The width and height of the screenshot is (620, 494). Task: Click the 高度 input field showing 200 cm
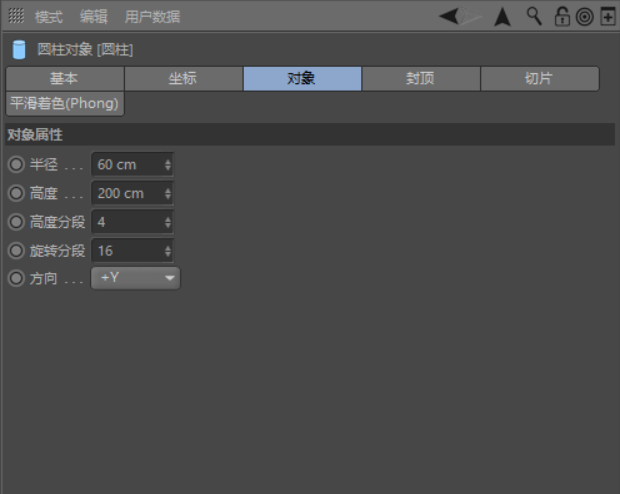125,193
